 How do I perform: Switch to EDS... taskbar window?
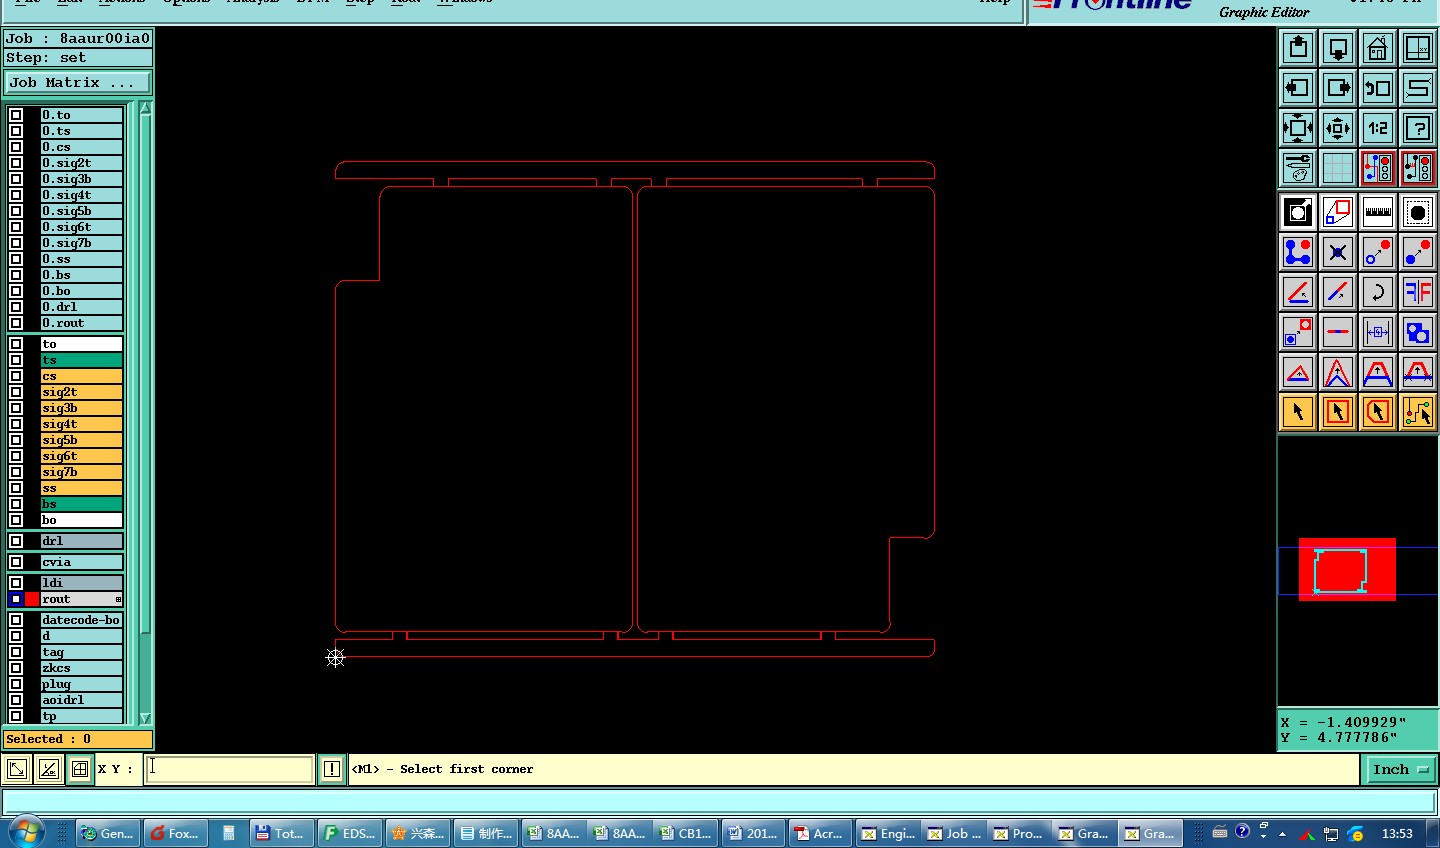click(x=349, y=833)
